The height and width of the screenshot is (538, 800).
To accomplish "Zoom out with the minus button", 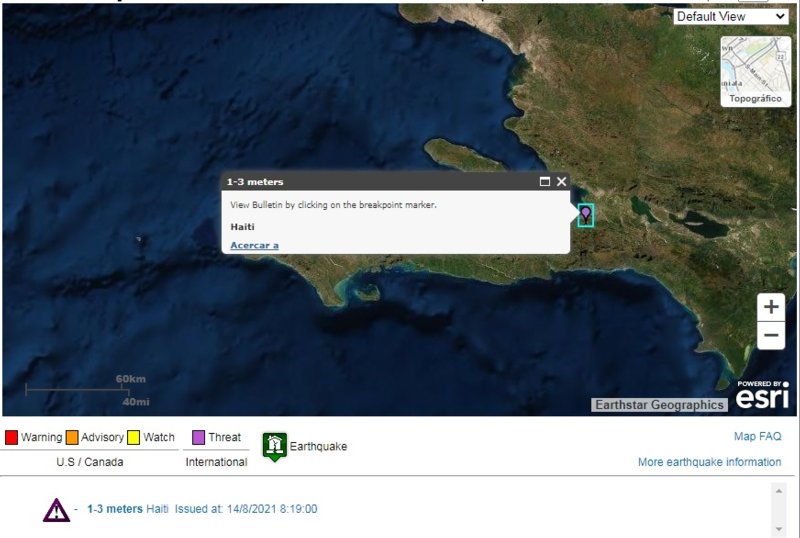I will pos(770,336).
